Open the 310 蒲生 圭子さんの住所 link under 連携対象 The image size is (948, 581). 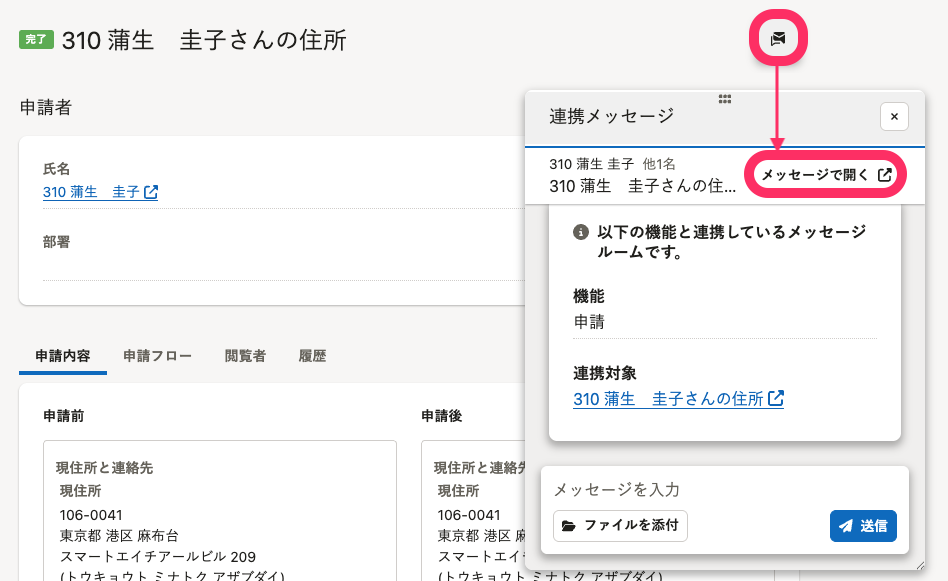(x=667, y=399)
